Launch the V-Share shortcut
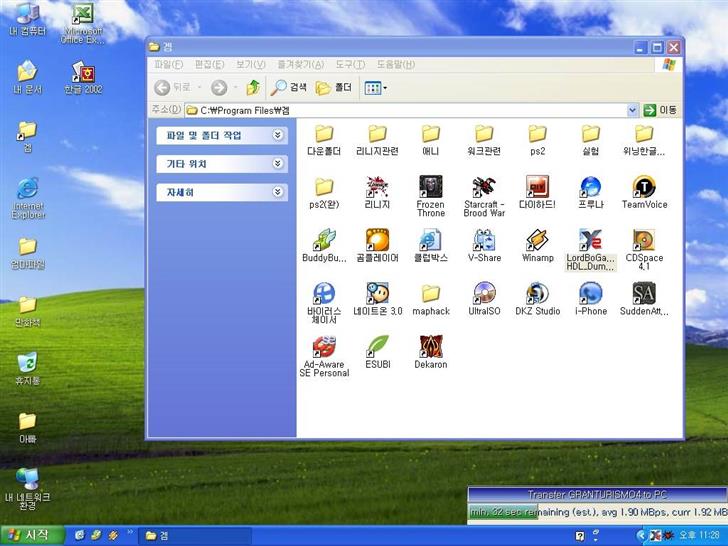 [484, 246]
